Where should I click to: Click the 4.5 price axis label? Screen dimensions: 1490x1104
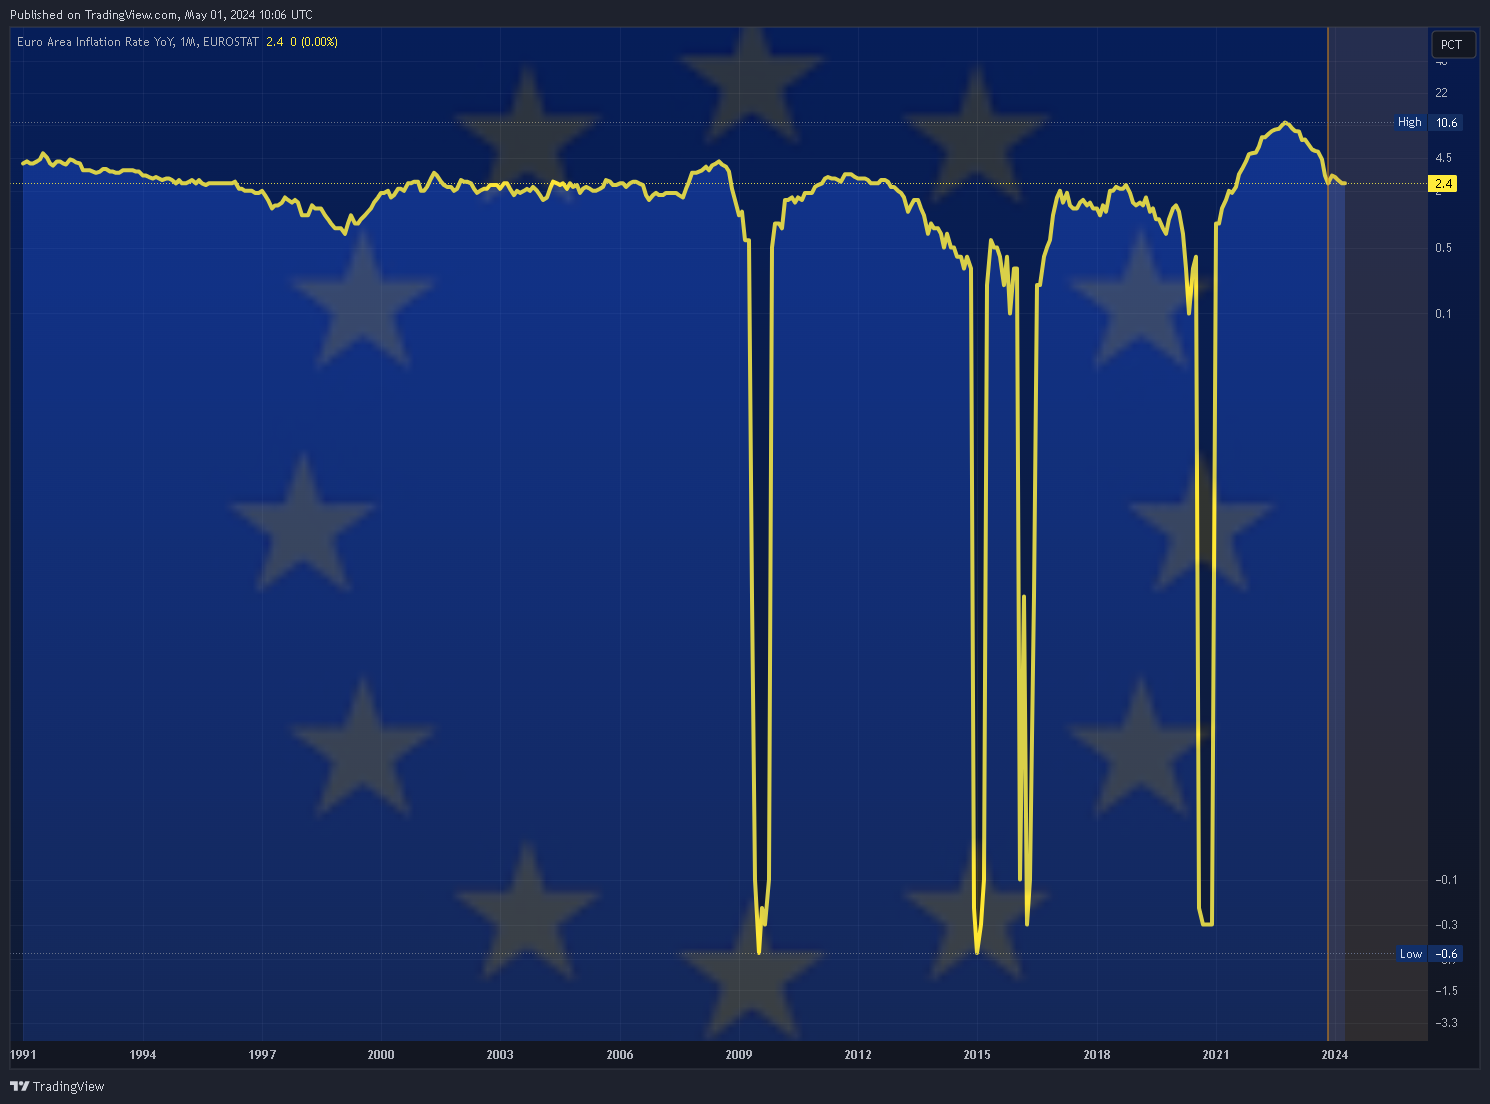[1443, 158]
